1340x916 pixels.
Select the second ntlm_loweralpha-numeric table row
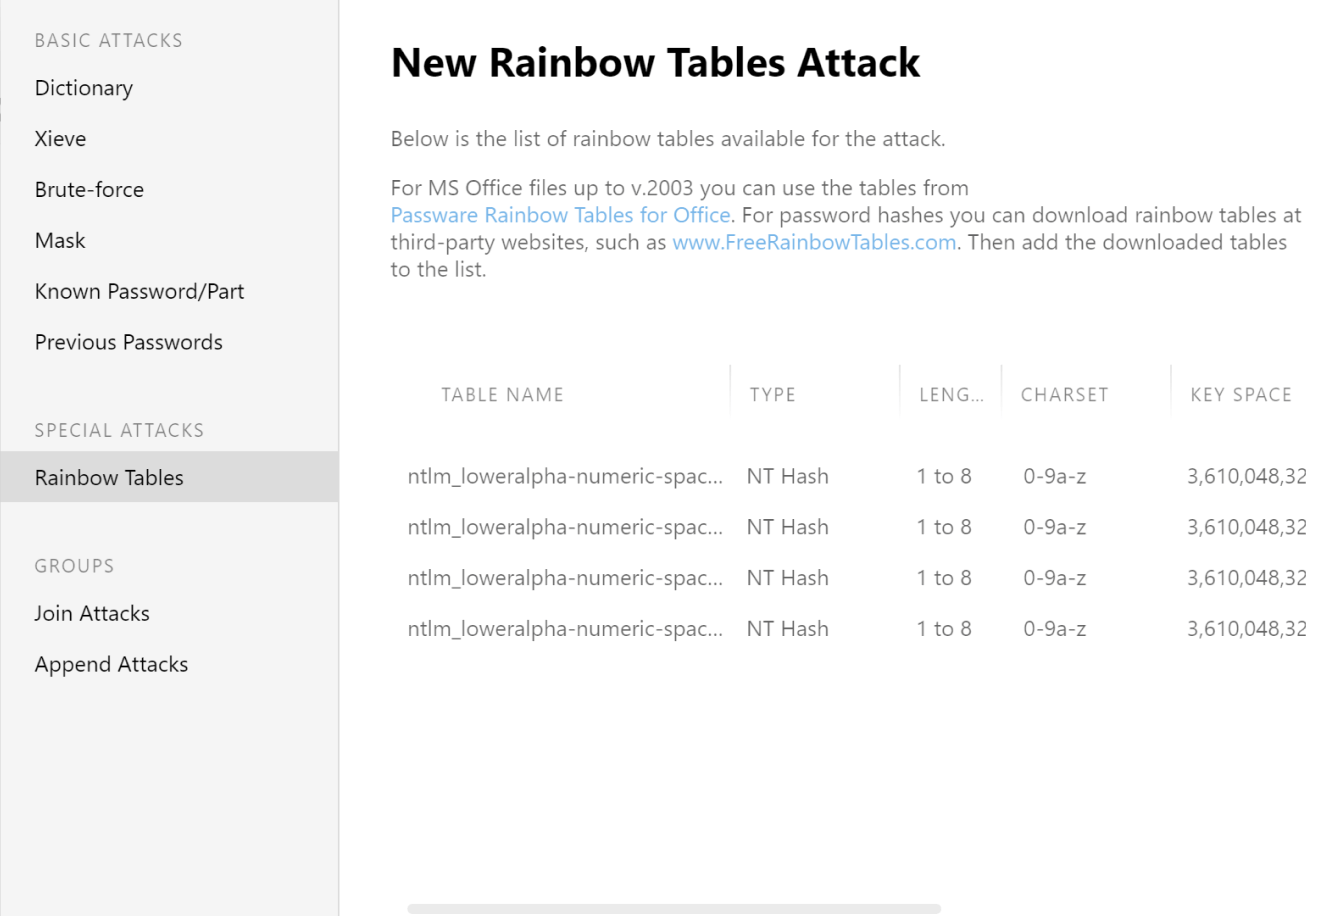565,528
